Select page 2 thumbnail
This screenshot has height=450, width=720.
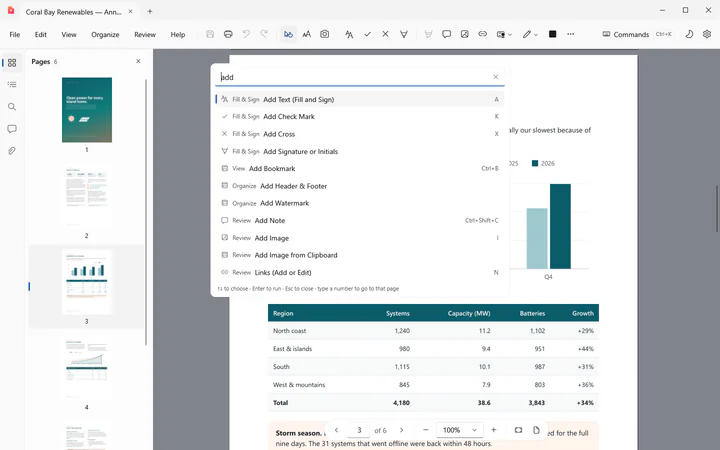[87, 196]
